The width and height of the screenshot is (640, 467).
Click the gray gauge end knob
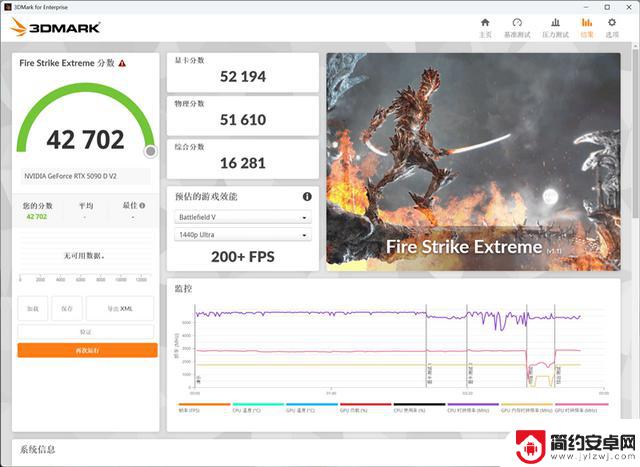(x=151, y=151)
